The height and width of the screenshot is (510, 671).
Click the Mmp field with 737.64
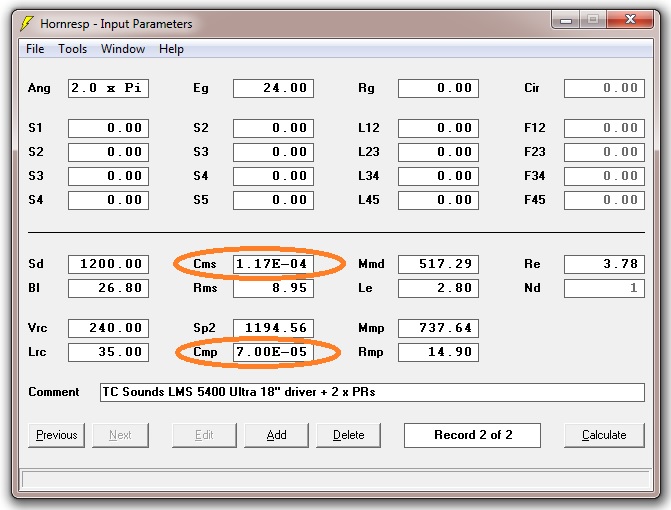(438, 328)
